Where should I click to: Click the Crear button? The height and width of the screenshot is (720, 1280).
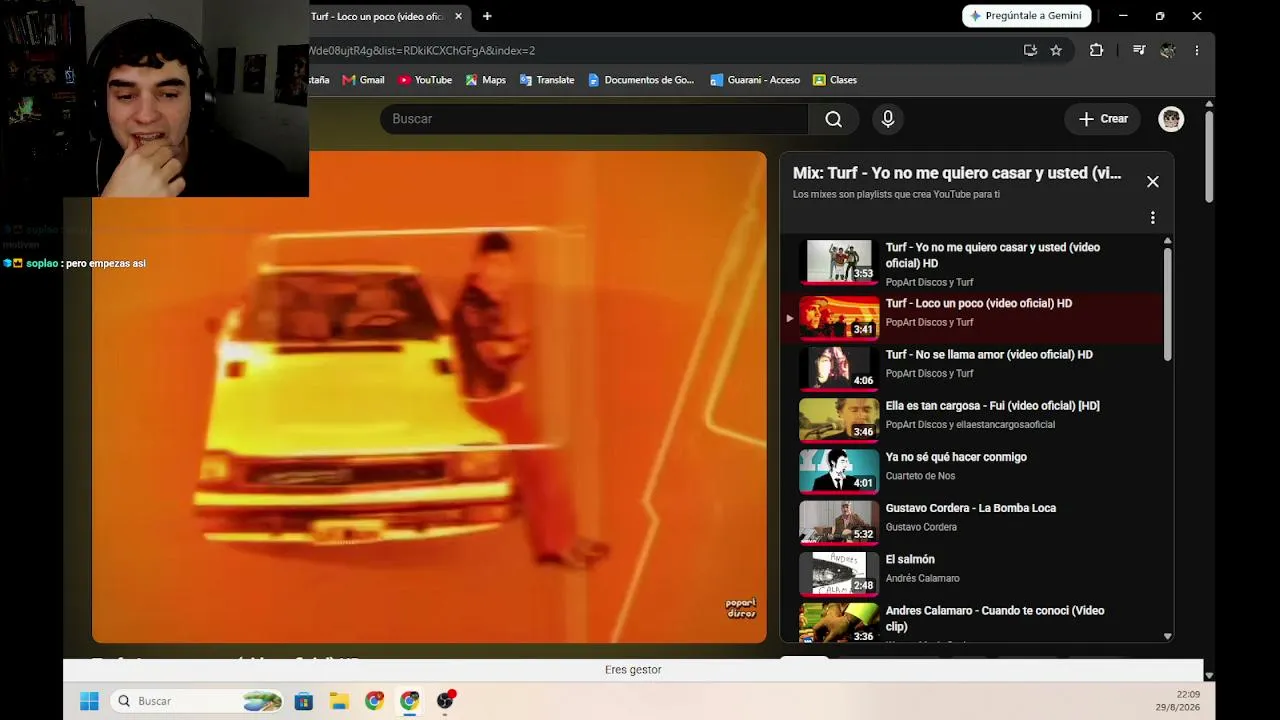(x=1103, y=119)
